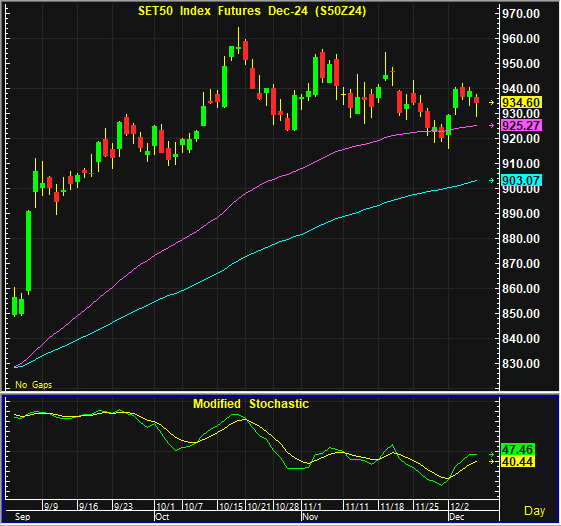The width and height of the screenshot is (561, 526).
Task: Click the yellow 40.44 stochastic value label
Action: (x=517, y=462)
